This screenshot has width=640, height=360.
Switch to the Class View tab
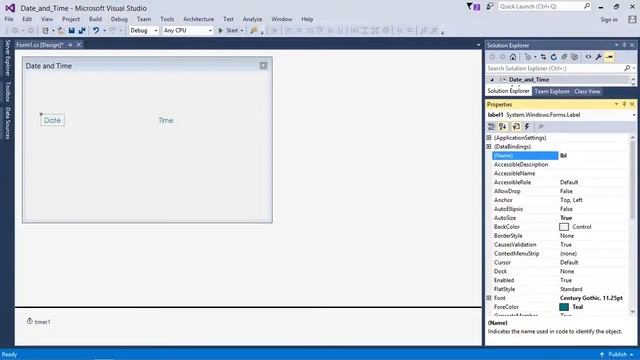587,91
